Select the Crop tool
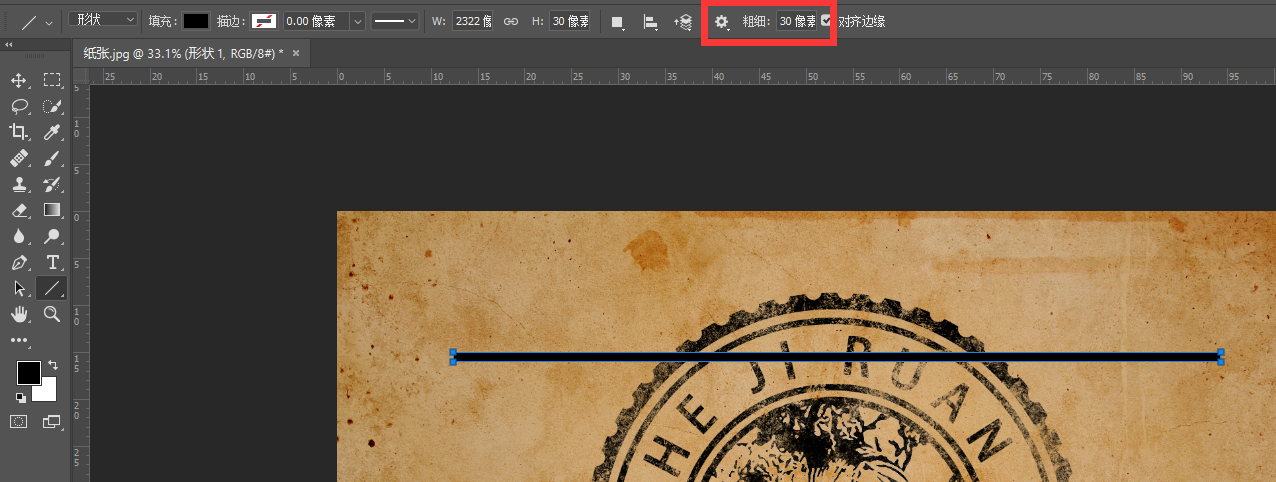The height and width of the screenshot is (482, 1276). 18,132
